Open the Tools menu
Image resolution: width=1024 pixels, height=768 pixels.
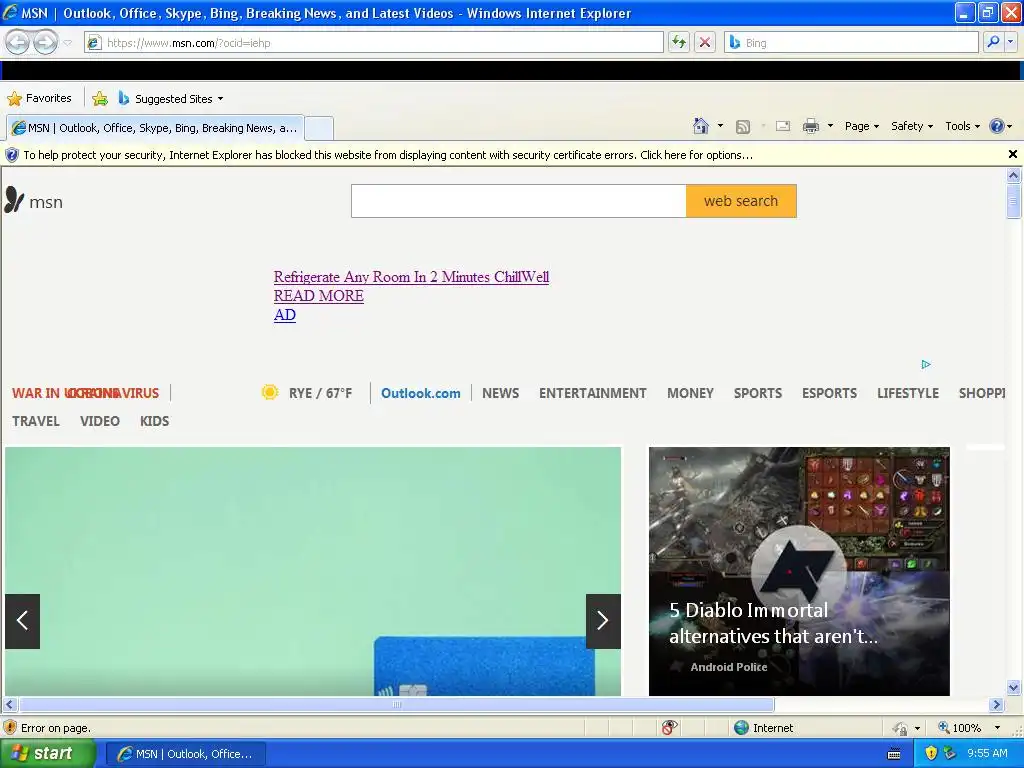(x=963, y=126)
